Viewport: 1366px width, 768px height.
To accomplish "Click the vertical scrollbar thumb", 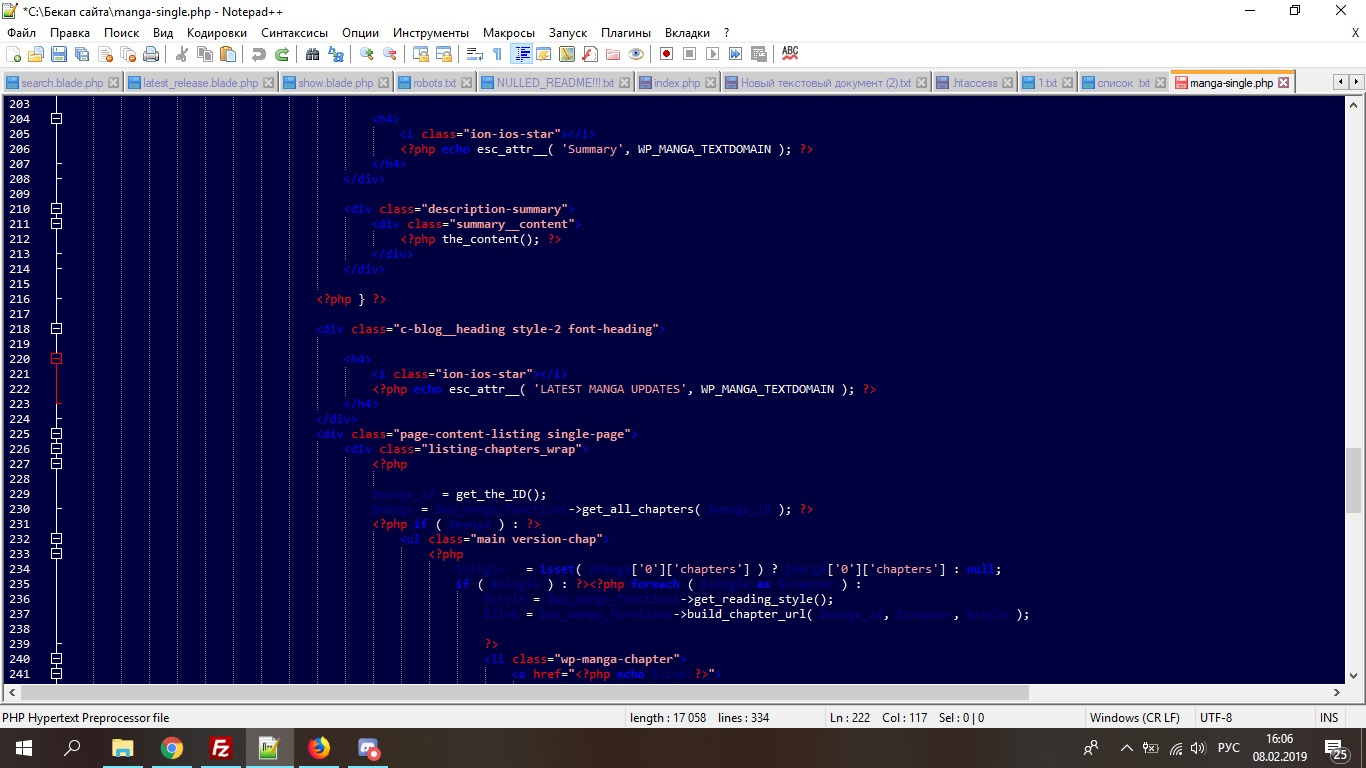I will [1353, 481].
